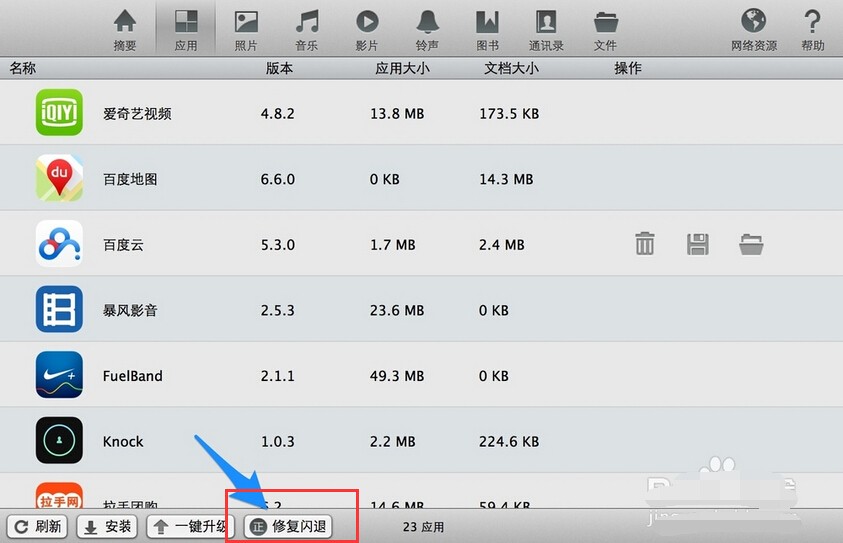
Task: Select the 百度地图 app name
Action: 130,179
